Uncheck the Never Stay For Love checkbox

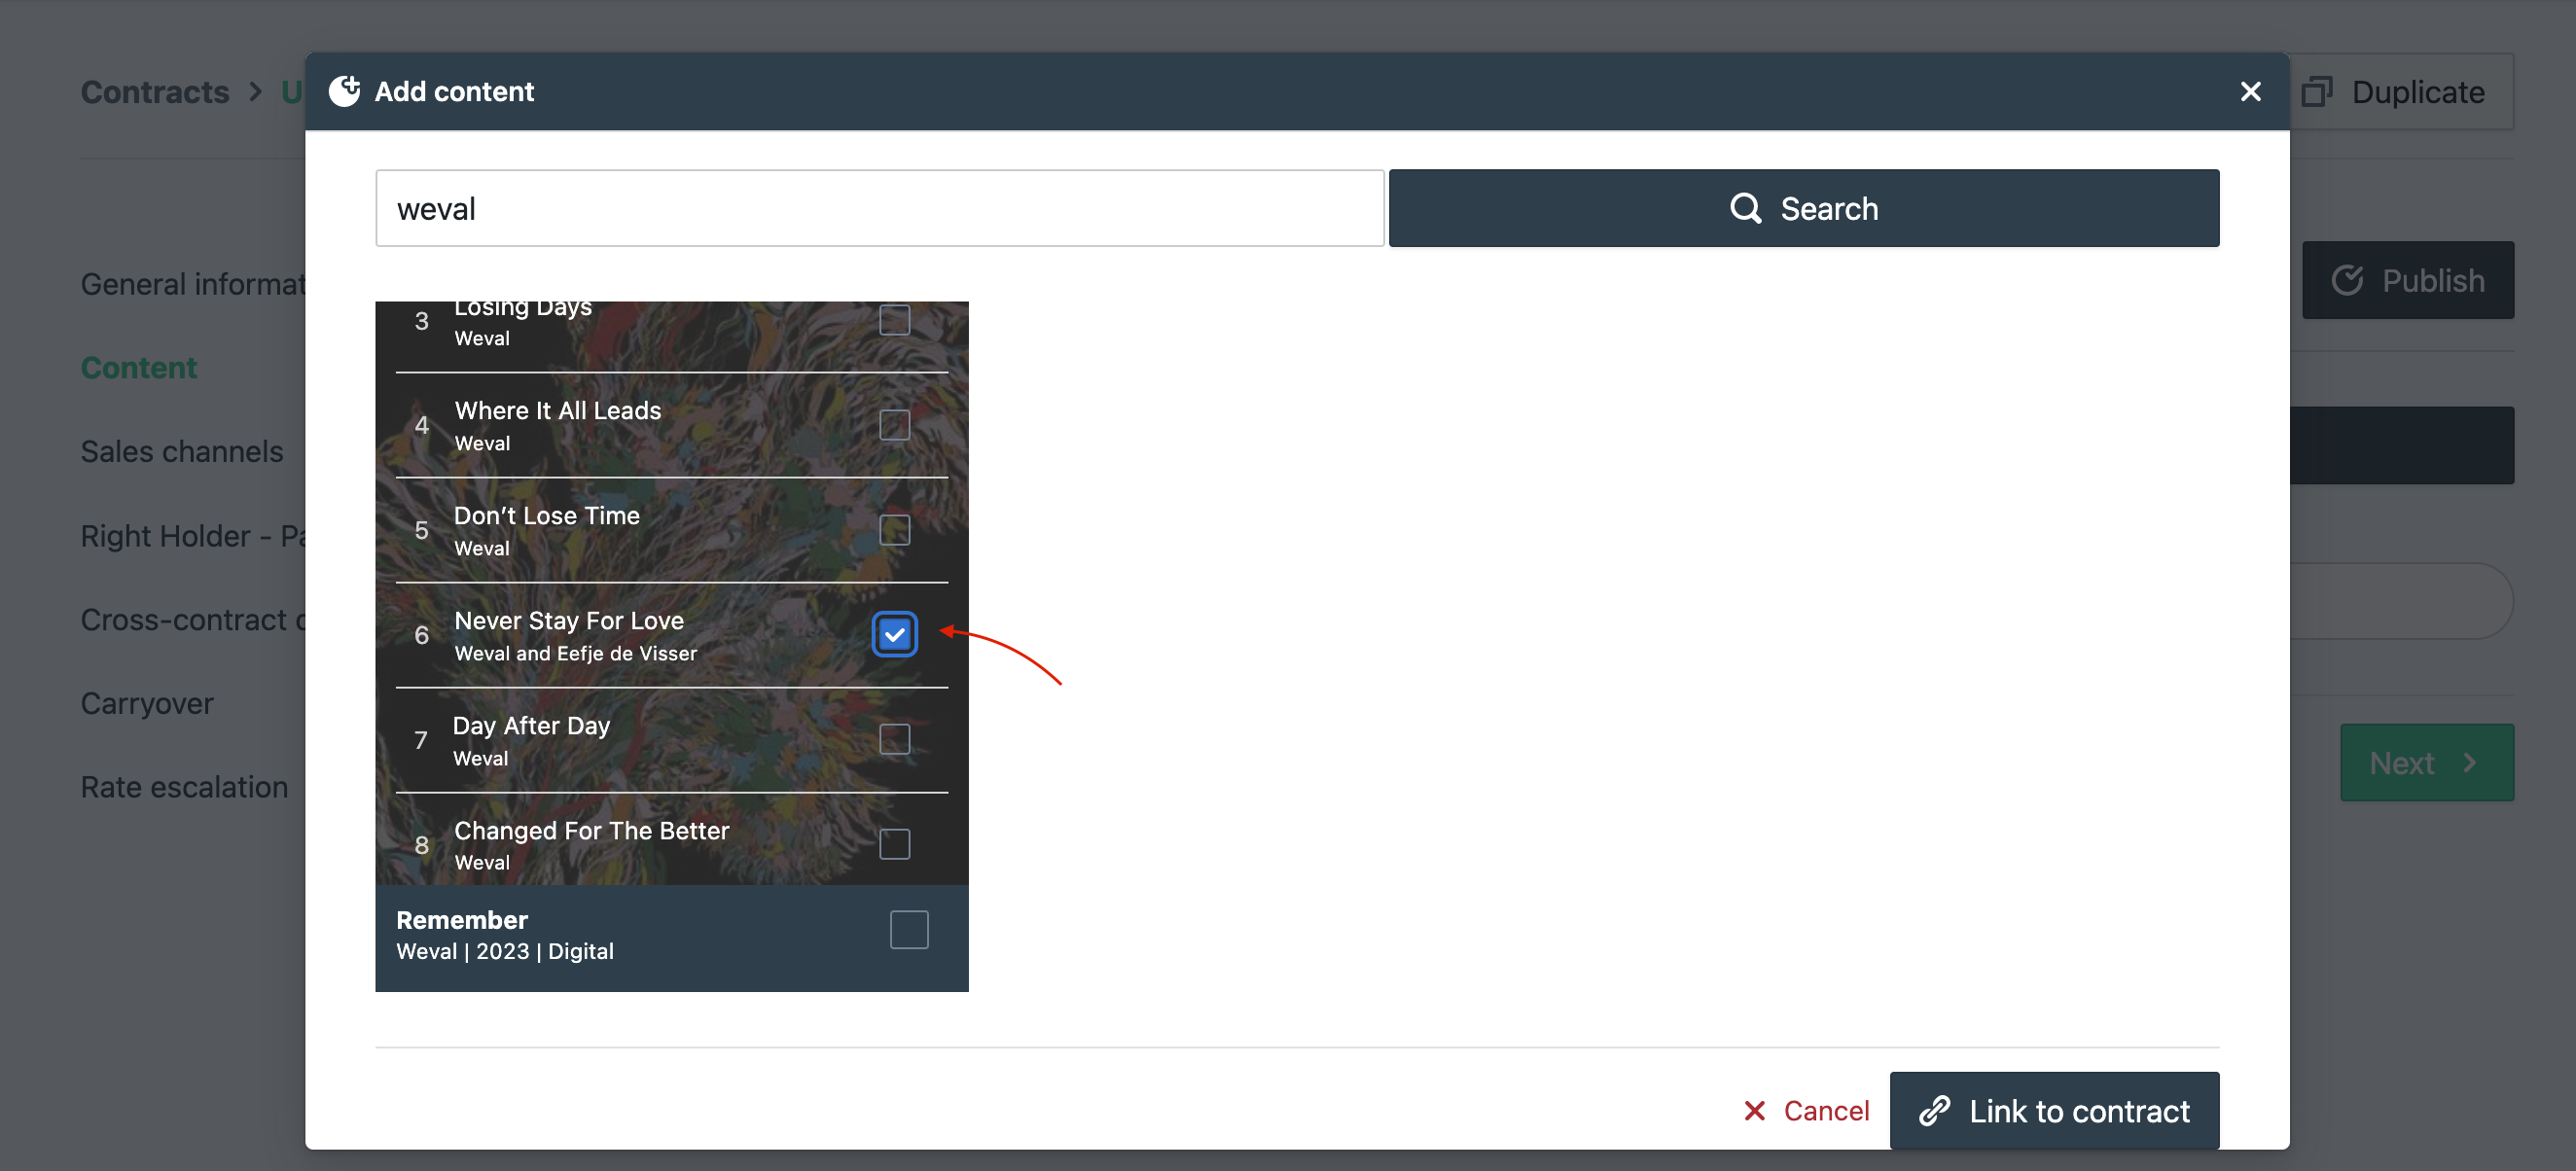pyautogui.click(x=894, y=635)
